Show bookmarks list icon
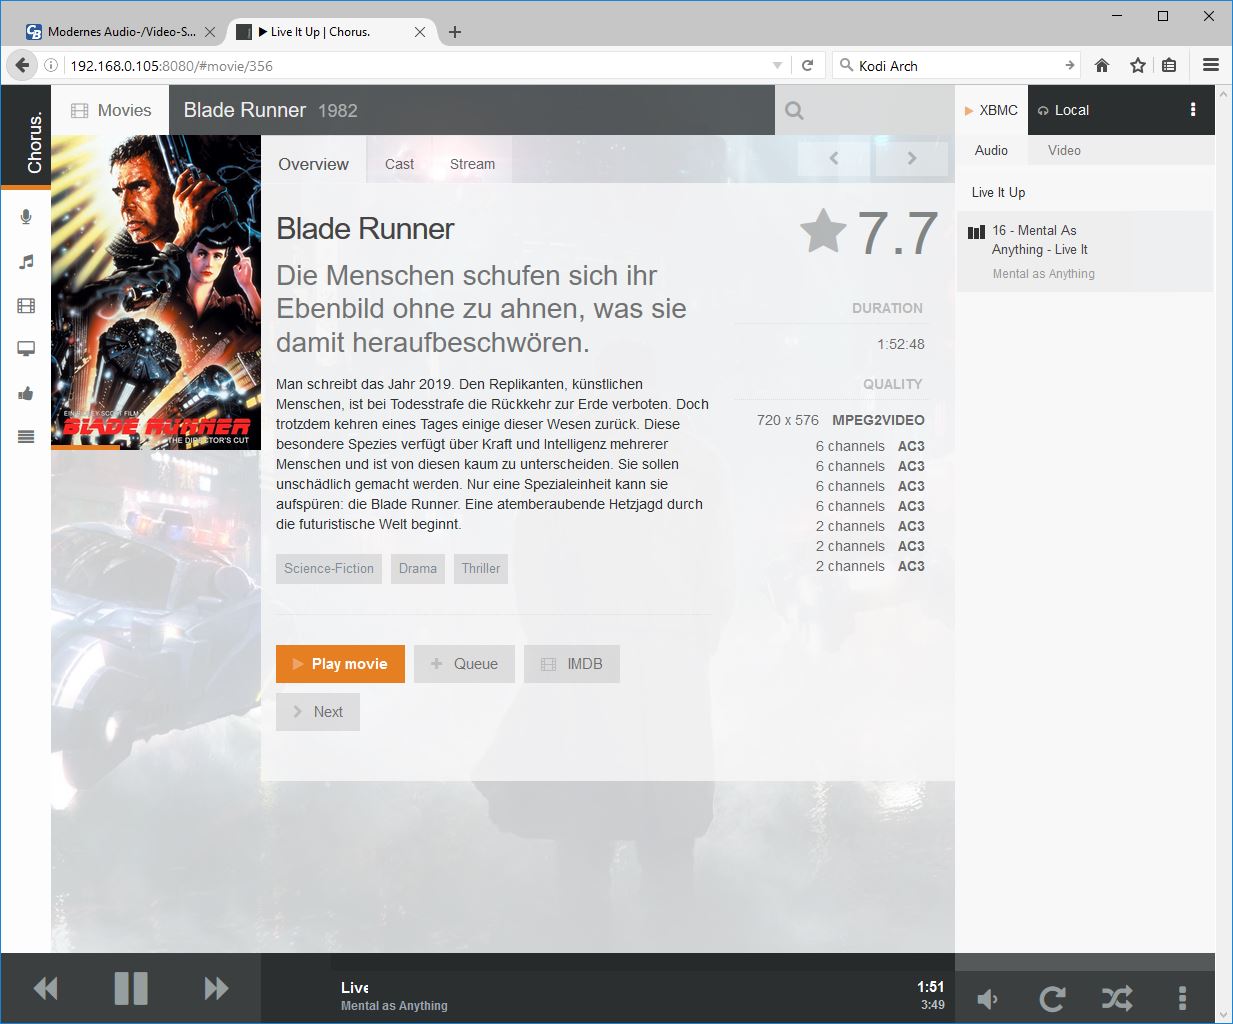Image resolution: width=1233 pixels, height=1024 pixels. pos(1169,65)
